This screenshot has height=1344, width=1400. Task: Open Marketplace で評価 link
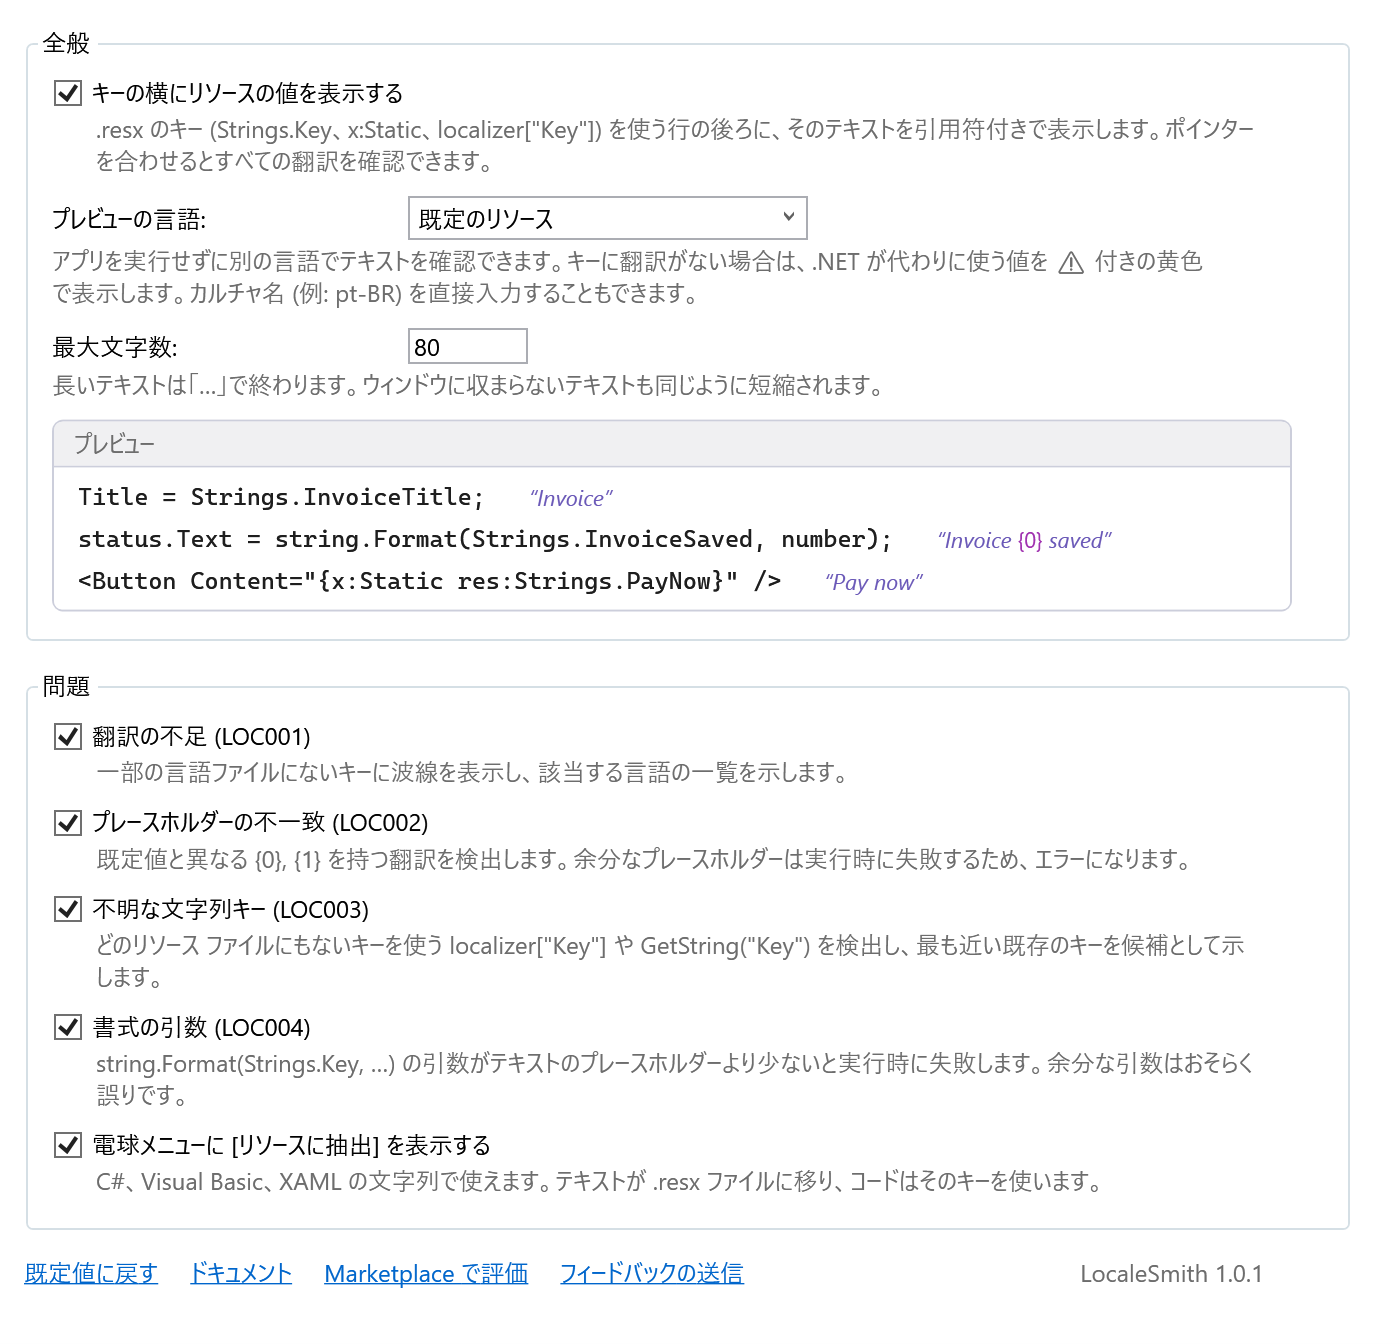click(426, 1273)
